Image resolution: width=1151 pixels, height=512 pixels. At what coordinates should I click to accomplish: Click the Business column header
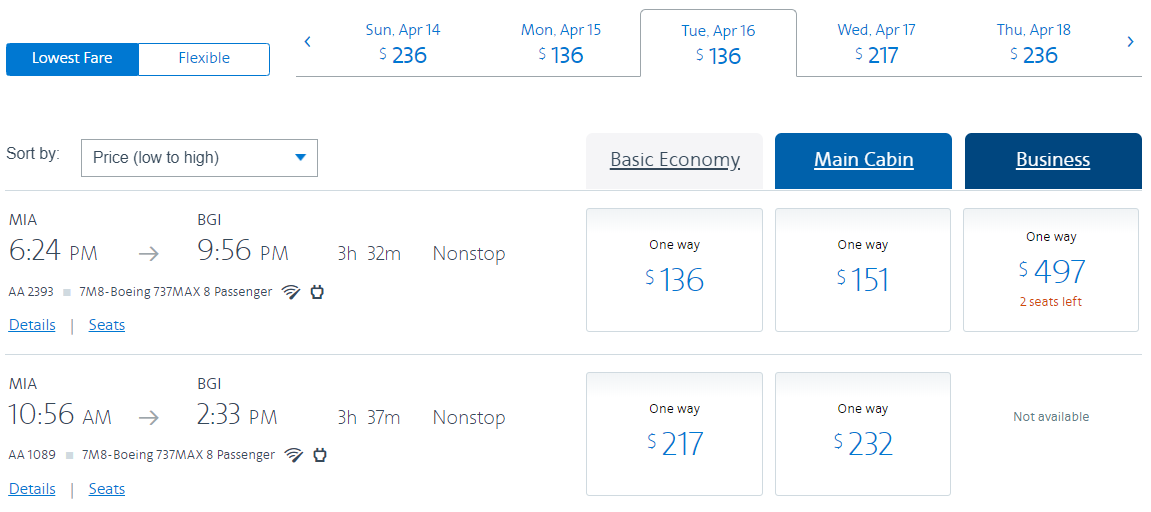pos(1053,160)
